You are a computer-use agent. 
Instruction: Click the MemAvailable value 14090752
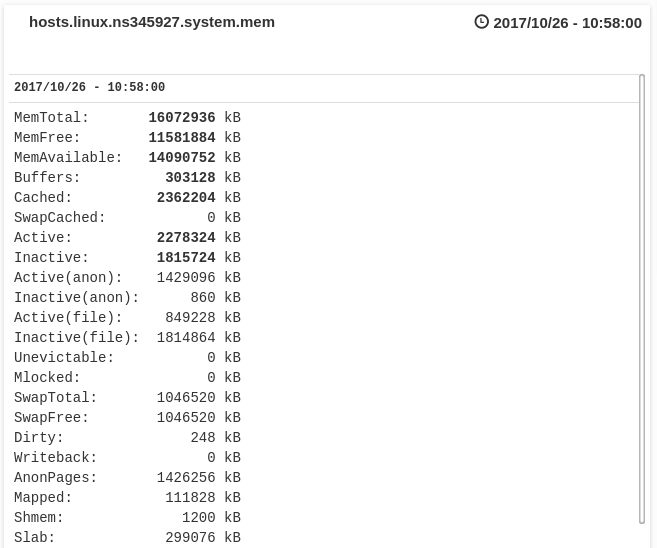182,158
